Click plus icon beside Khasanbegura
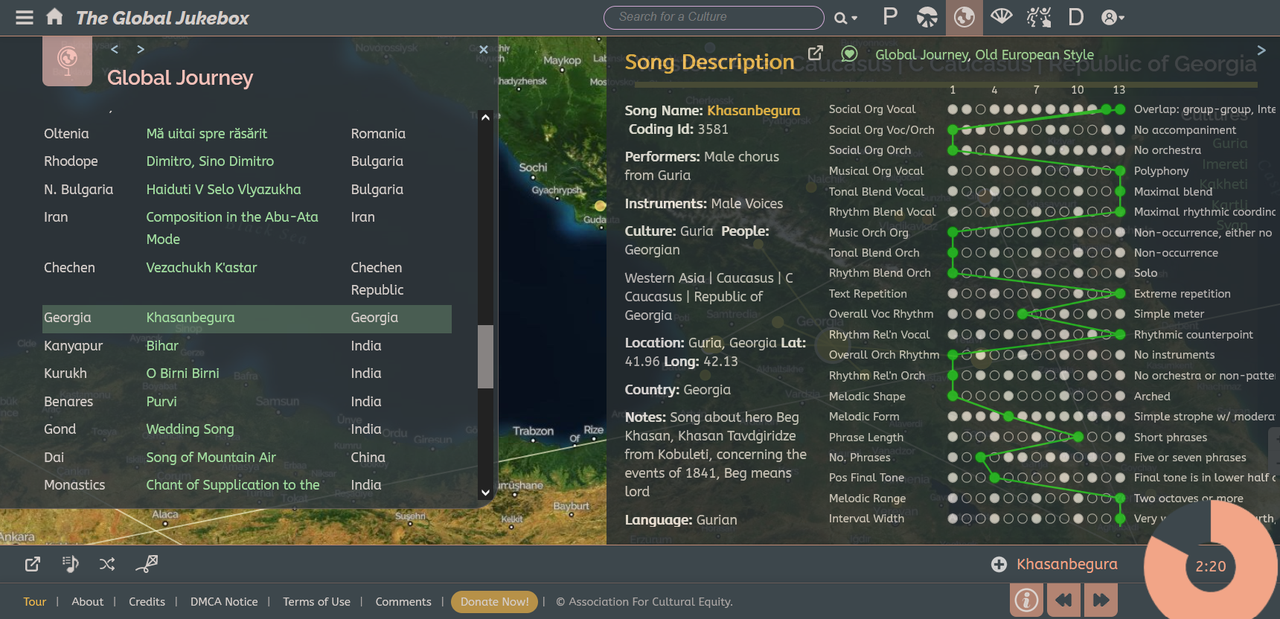 coord(999,565)
